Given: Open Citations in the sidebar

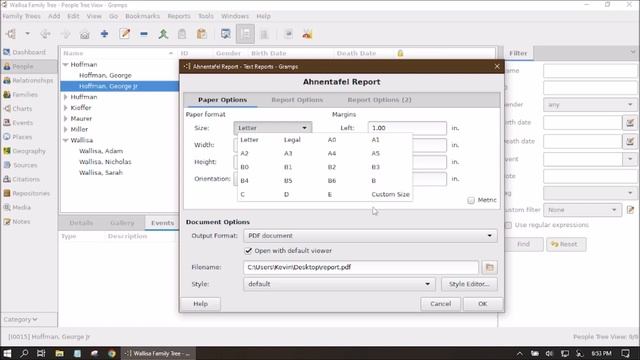Looking at the screenshot, I should (22, 179).
